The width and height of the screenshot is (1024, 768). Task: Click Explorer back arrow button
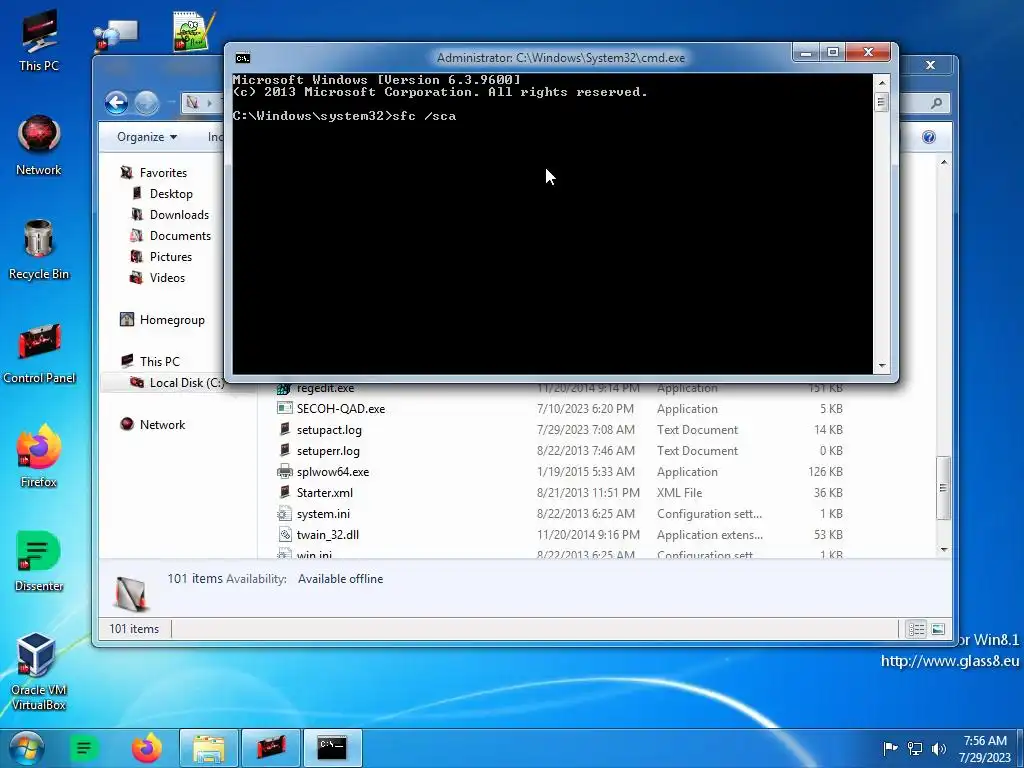click(x=116, y=103)
